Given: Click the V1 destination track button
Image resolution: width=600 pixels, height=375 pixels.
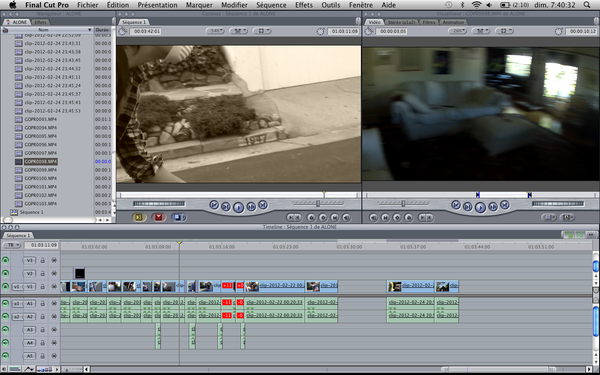Looking at the screenshot, I should click(30, 287).
